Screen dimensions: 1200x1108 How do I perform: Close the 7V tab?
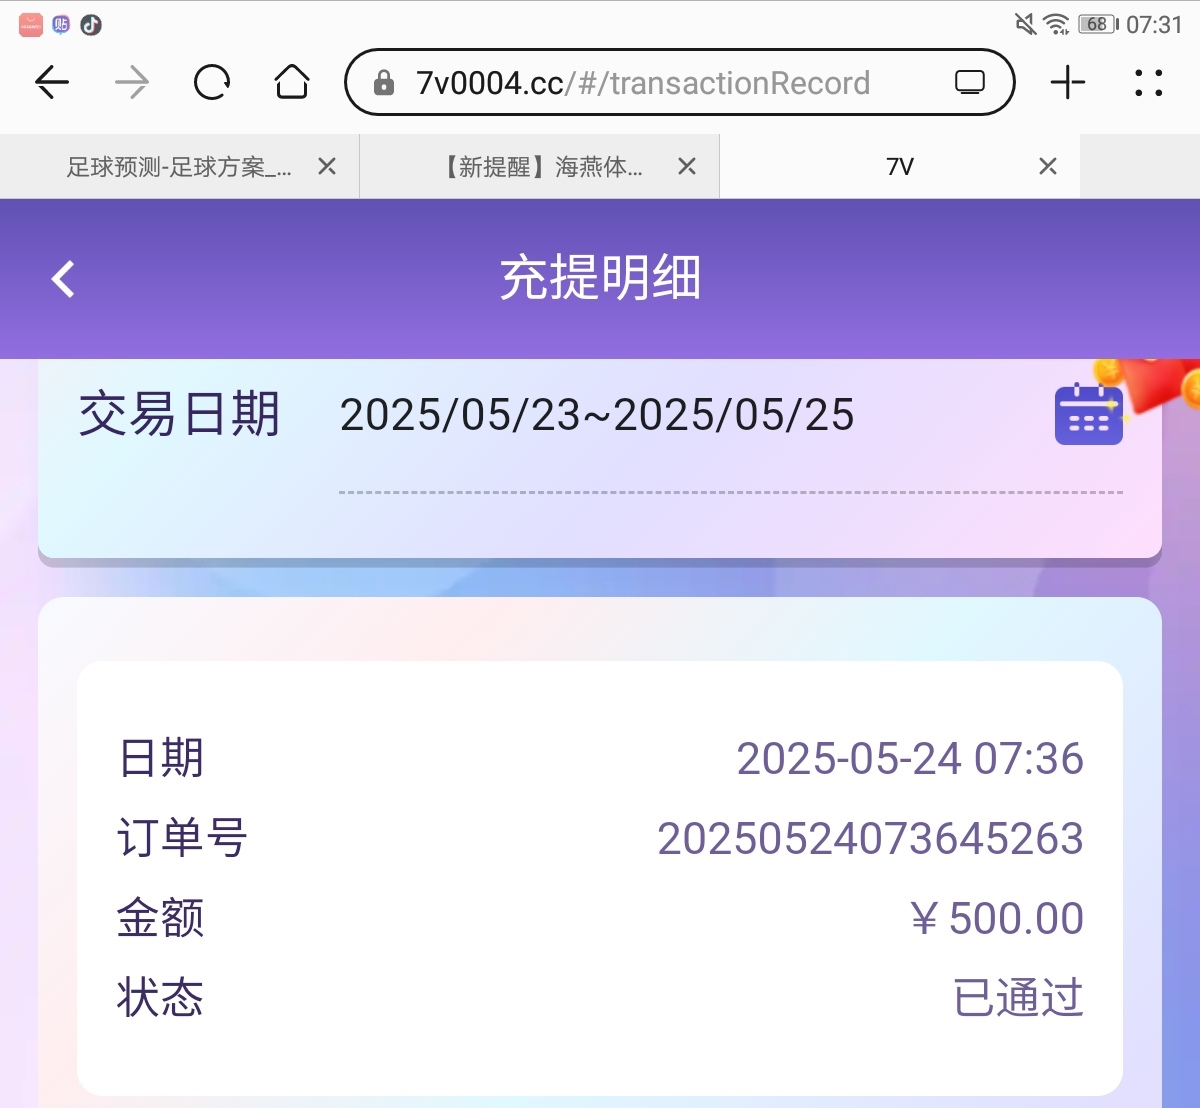tap(1048, 167)
